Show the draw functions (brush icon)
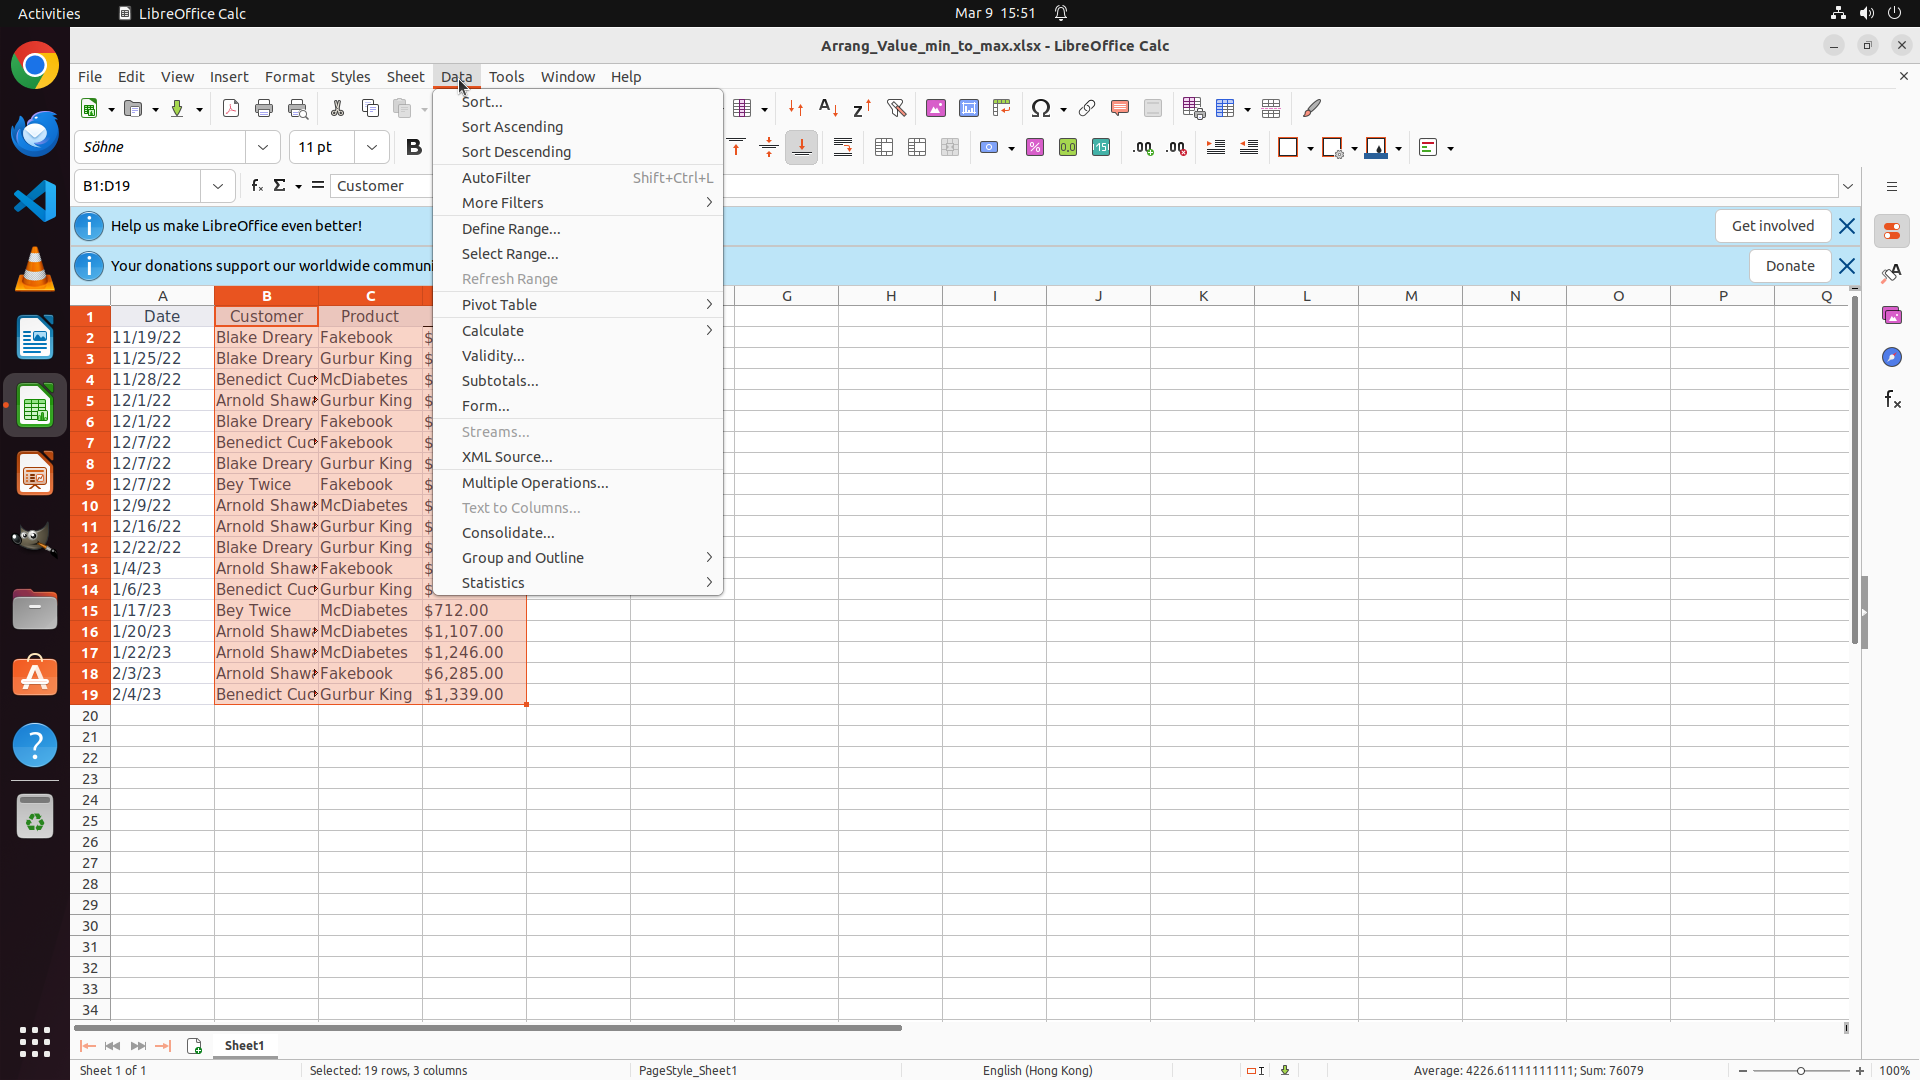 [1312, 108]
